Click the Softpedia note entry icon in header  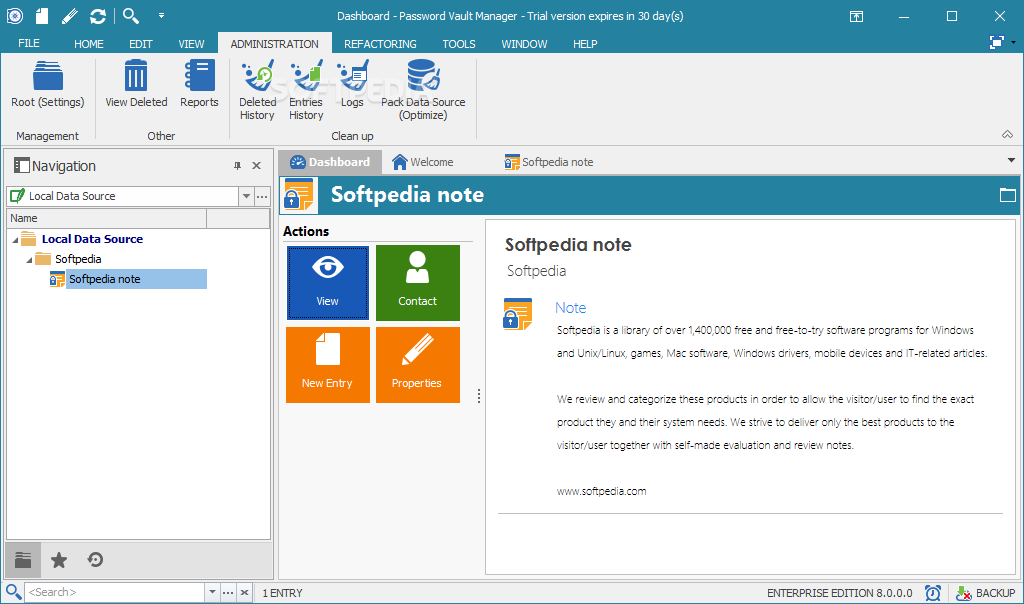pyautogui.click(x=299, y=195)
